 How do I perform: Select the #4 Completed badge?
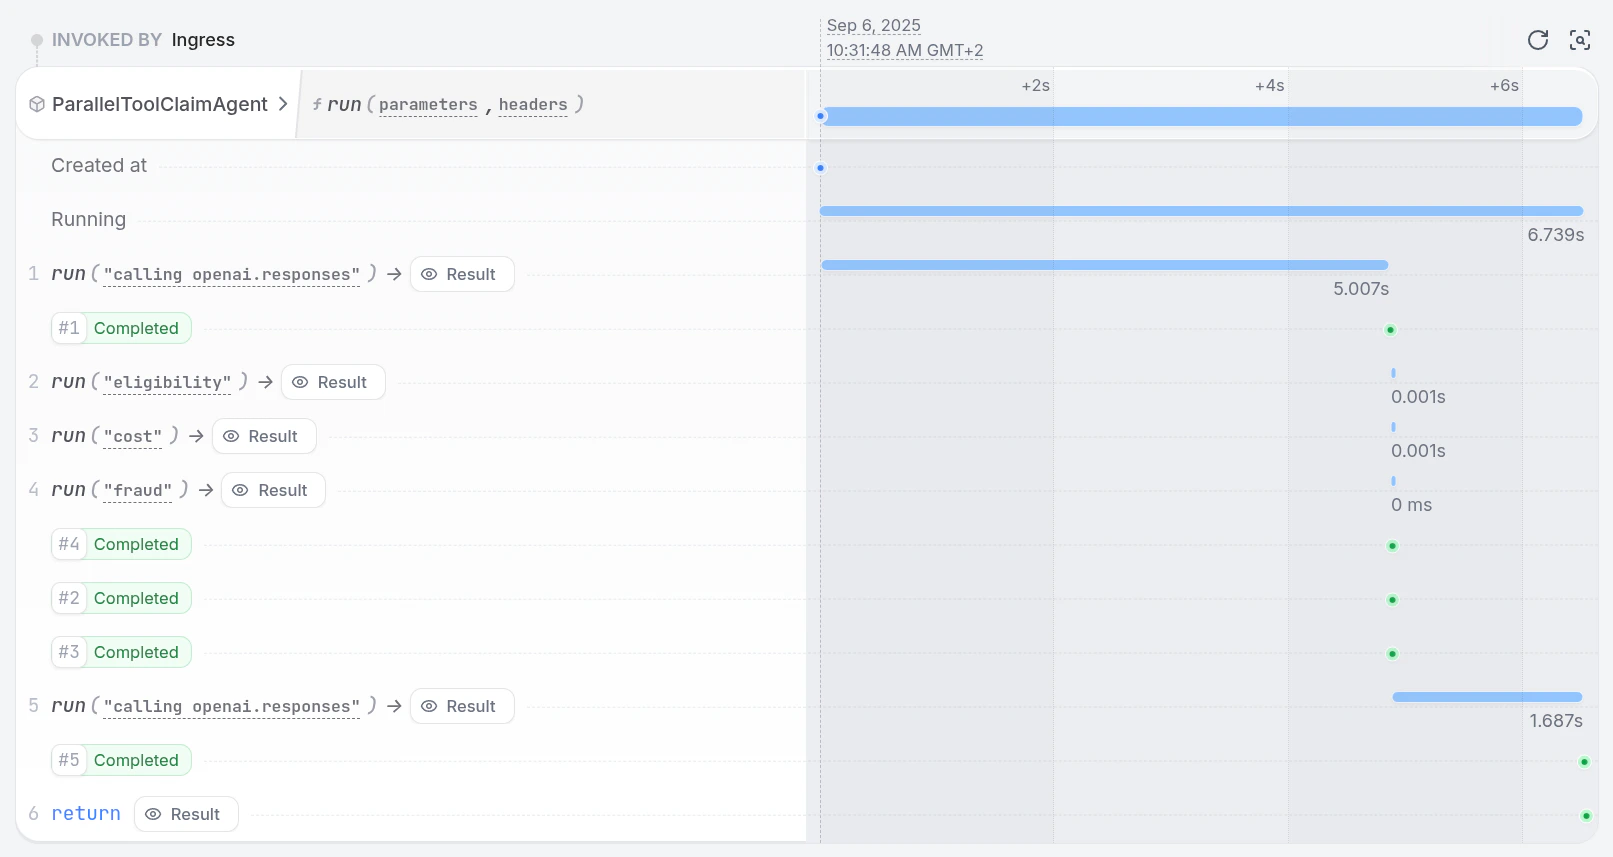pyautogui.click(x=121, y=544)
